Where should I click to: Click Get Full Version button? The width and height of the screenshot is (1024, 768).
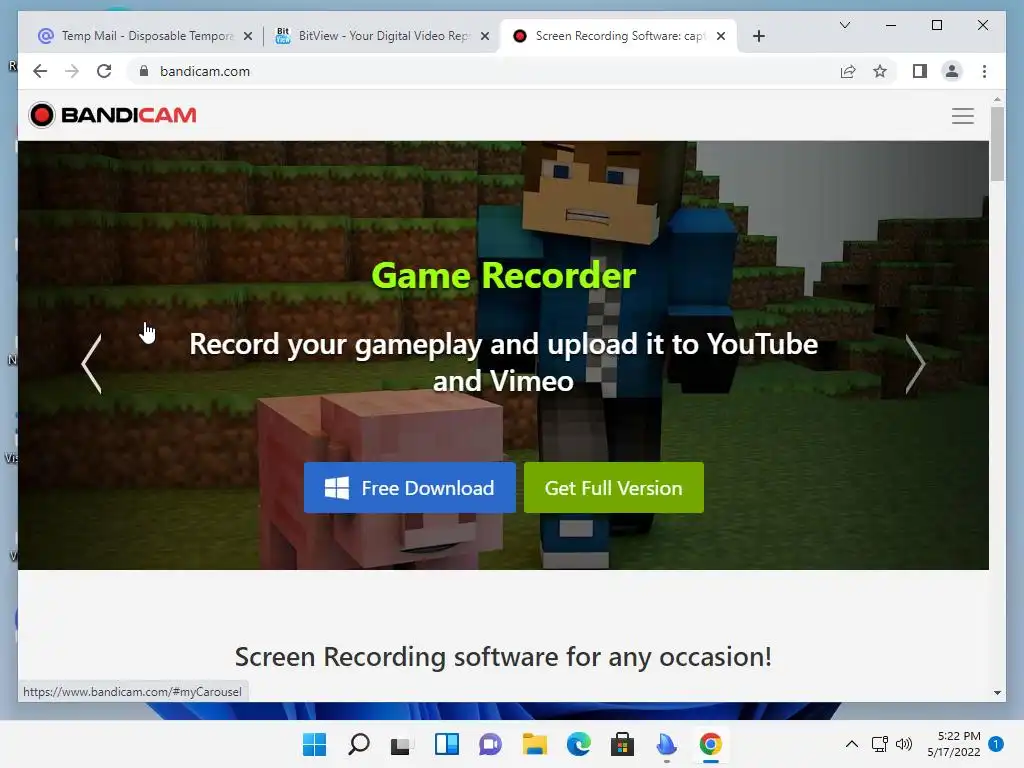click(x=614, y=488)
